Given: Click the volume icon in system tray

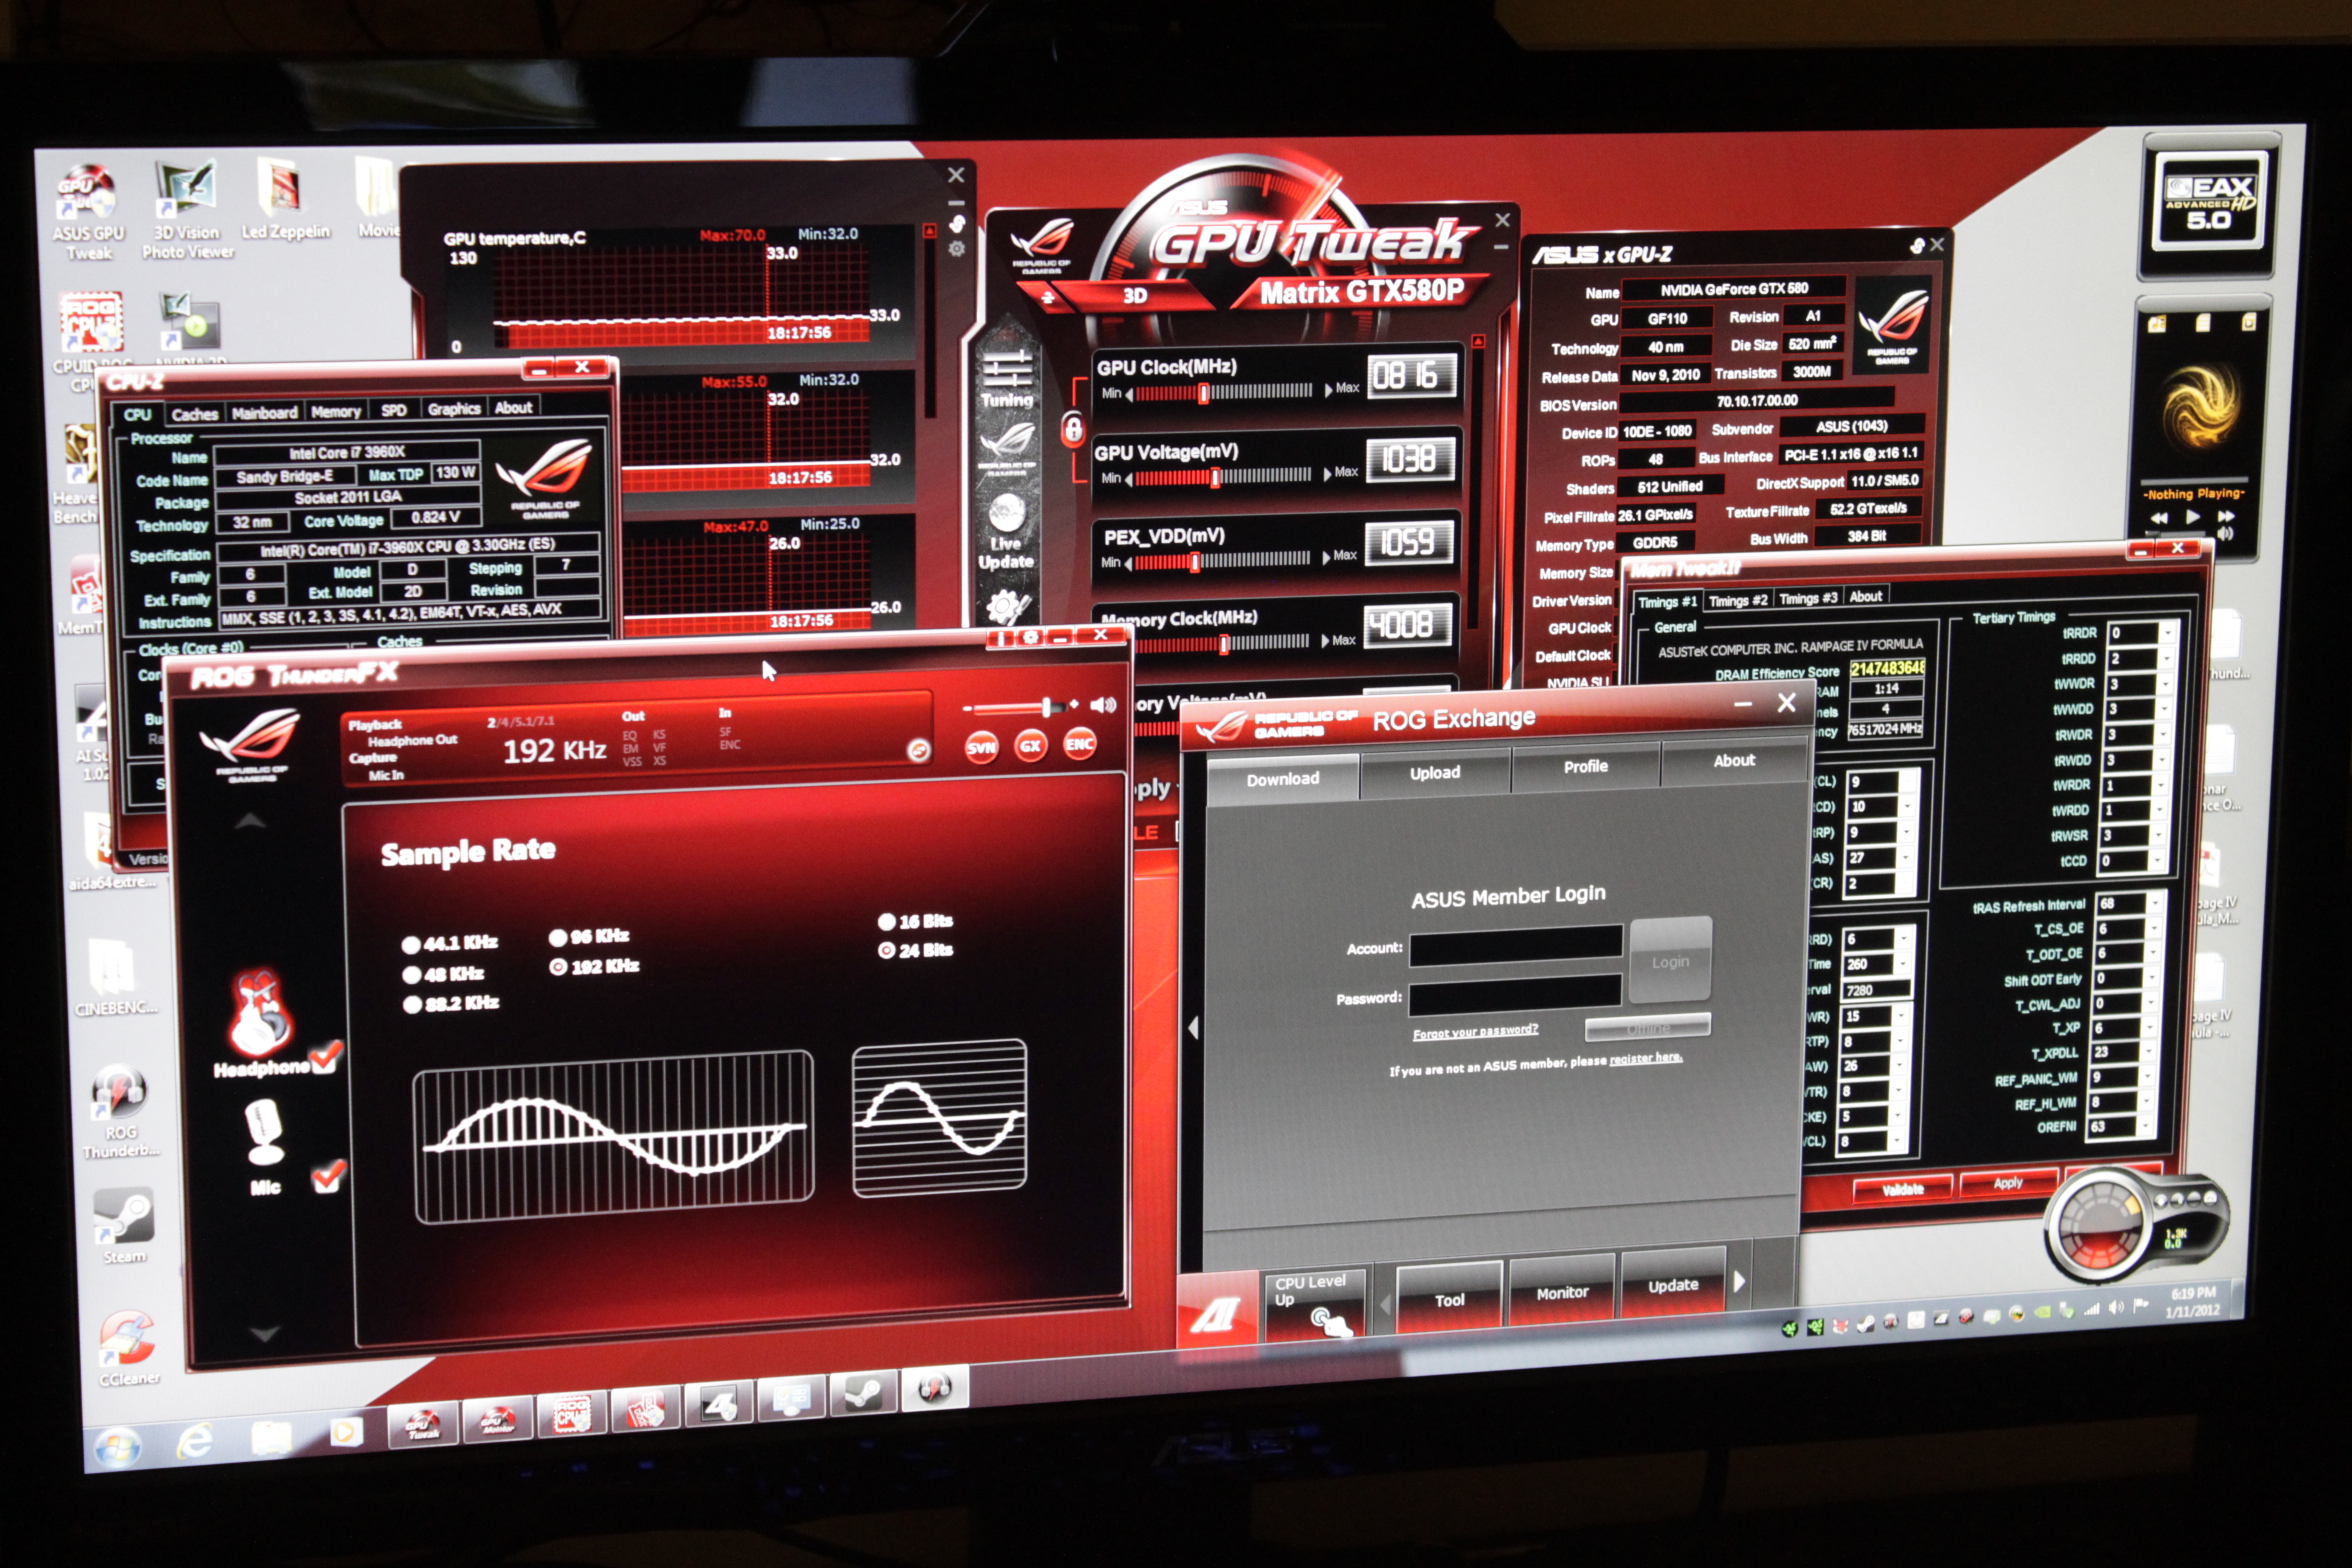Looking at the screenshot, I should pos(2116,1308).
